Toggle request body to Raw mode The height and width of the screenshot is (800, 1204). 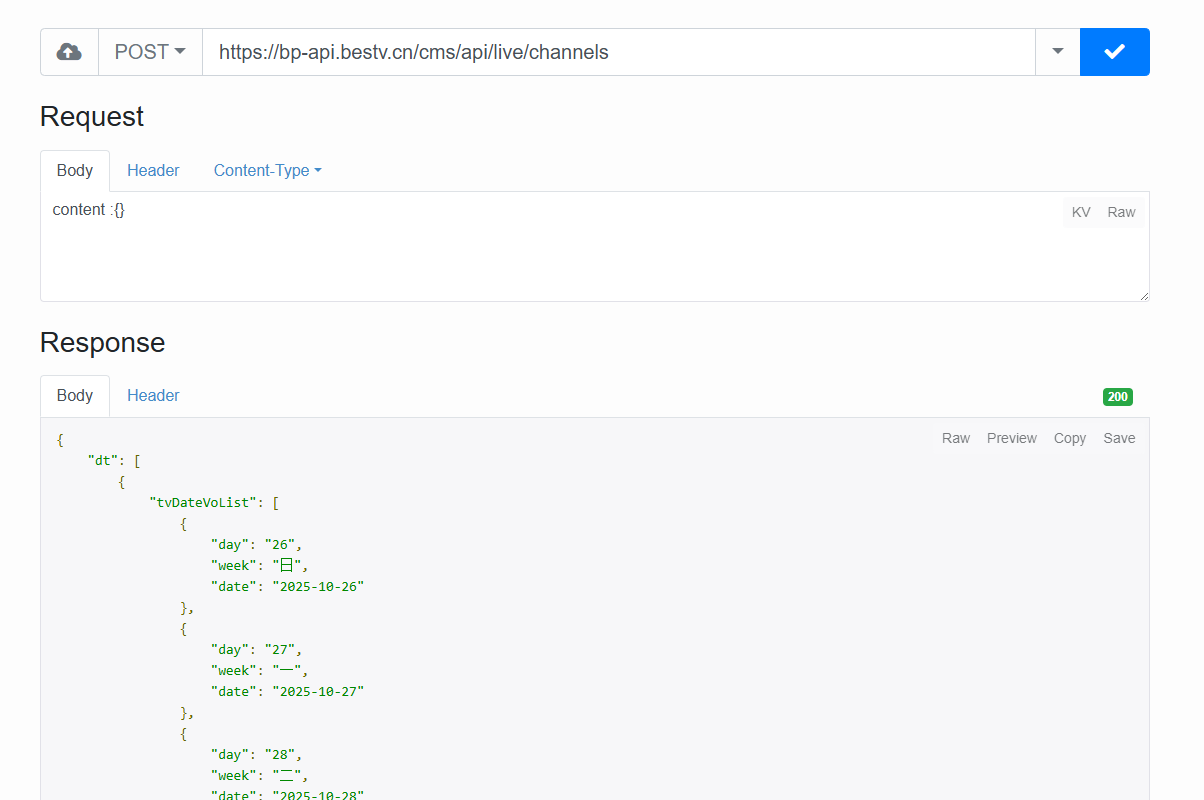click(1121, 212)
